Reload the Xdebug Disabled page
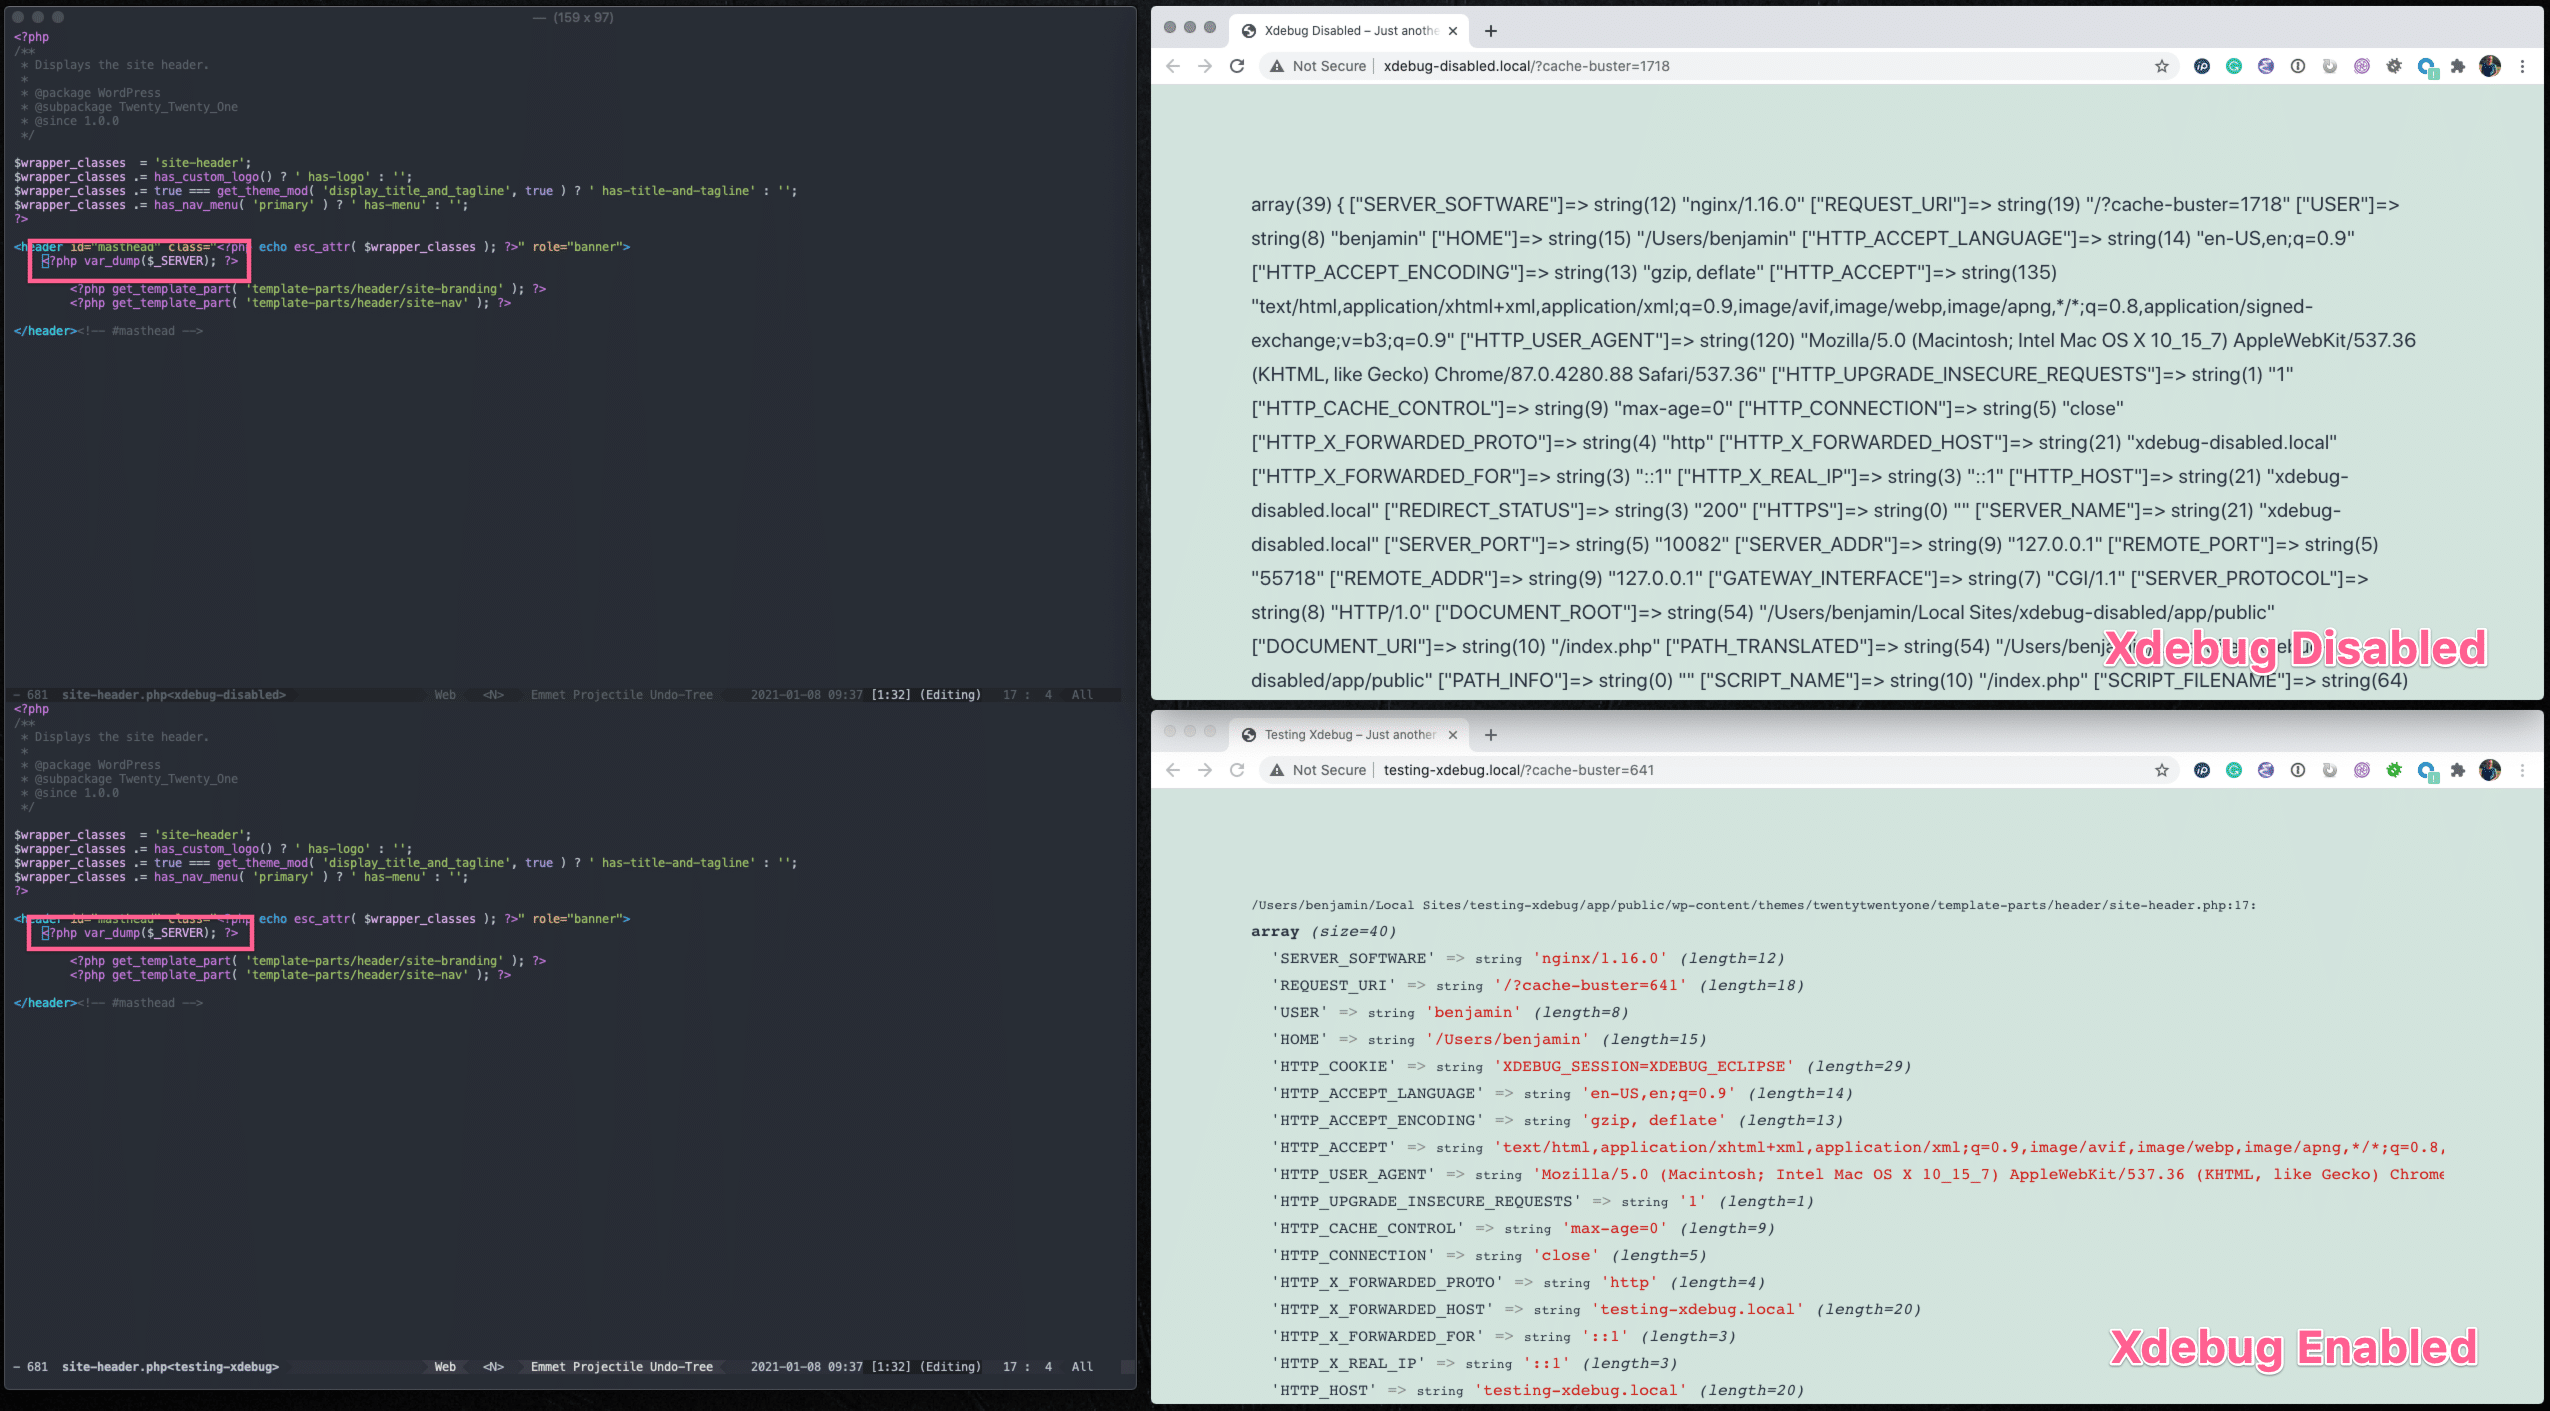2550x1411 pixels. [x=1237, y=66]
